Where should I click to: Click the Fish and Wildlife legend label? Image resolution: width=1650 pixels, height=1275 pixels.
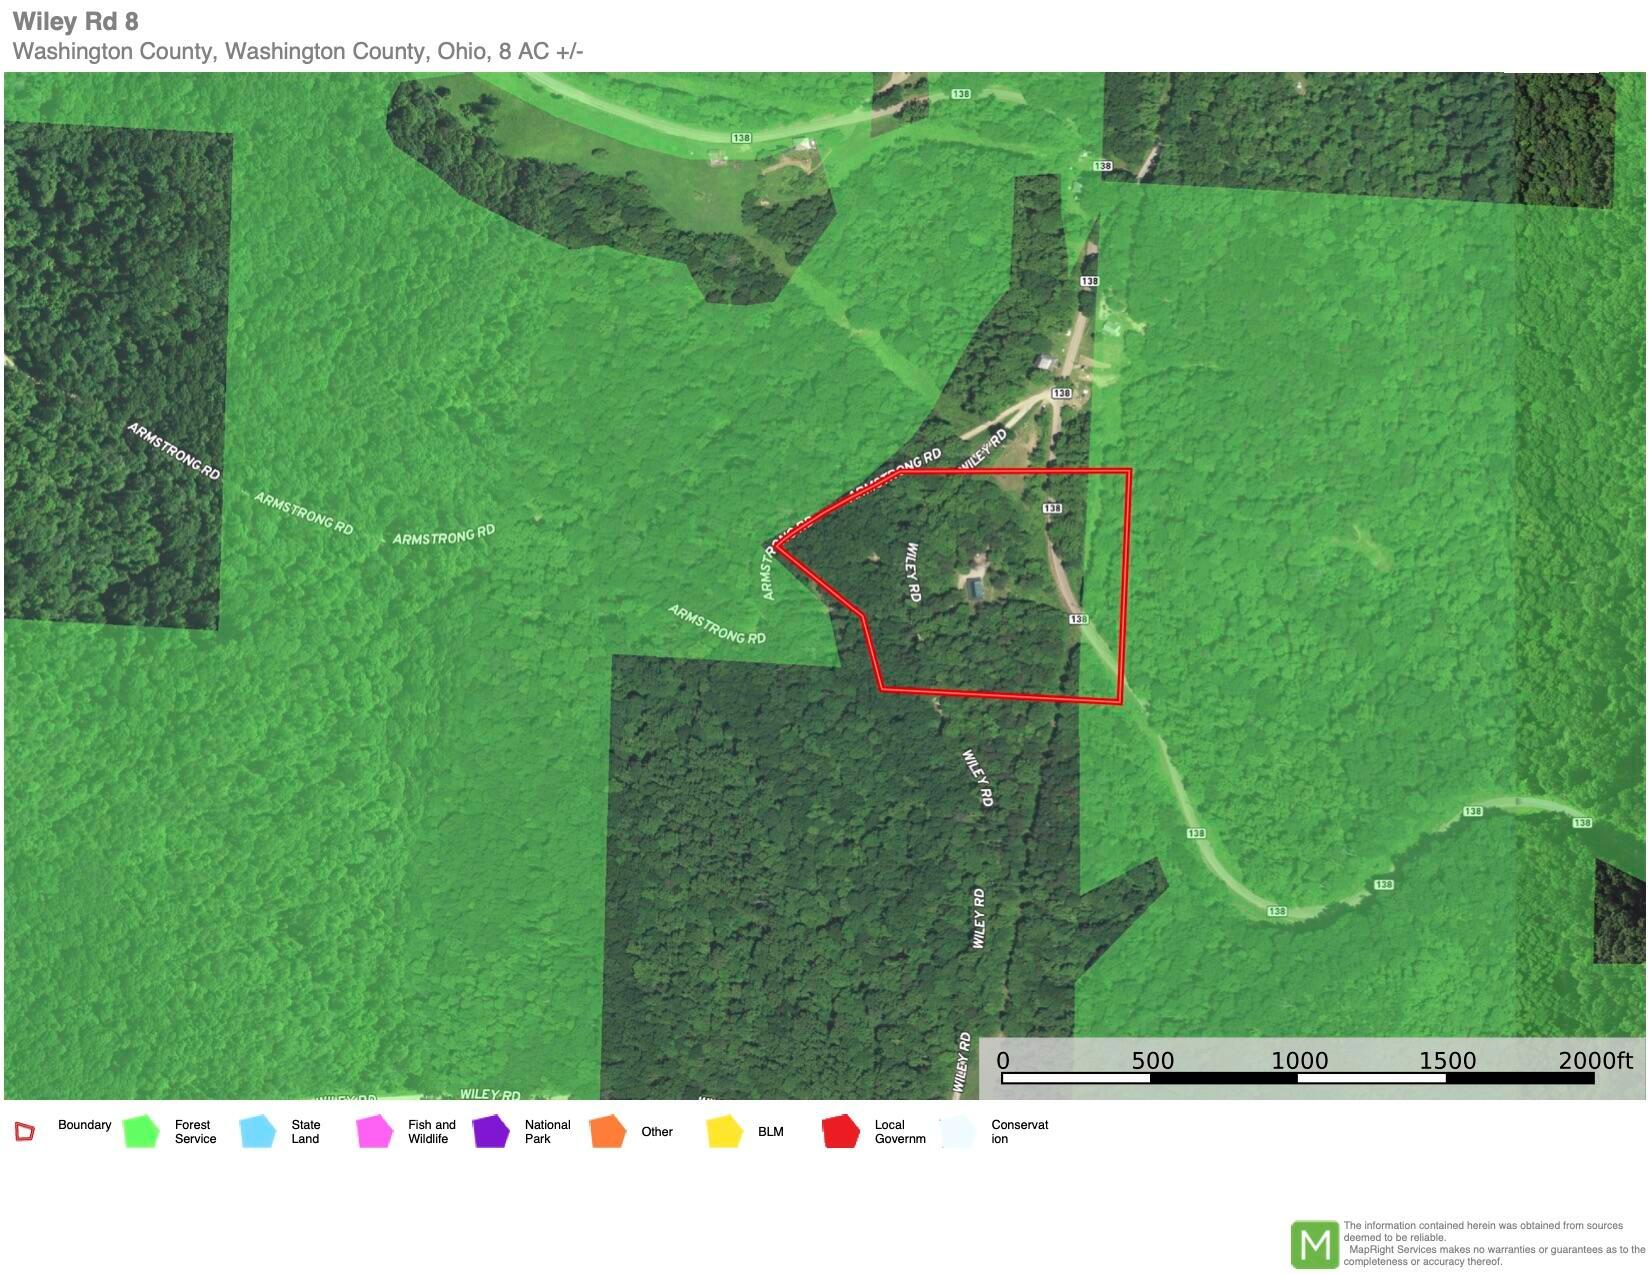pyautogui.click(x=431, y=1132)
